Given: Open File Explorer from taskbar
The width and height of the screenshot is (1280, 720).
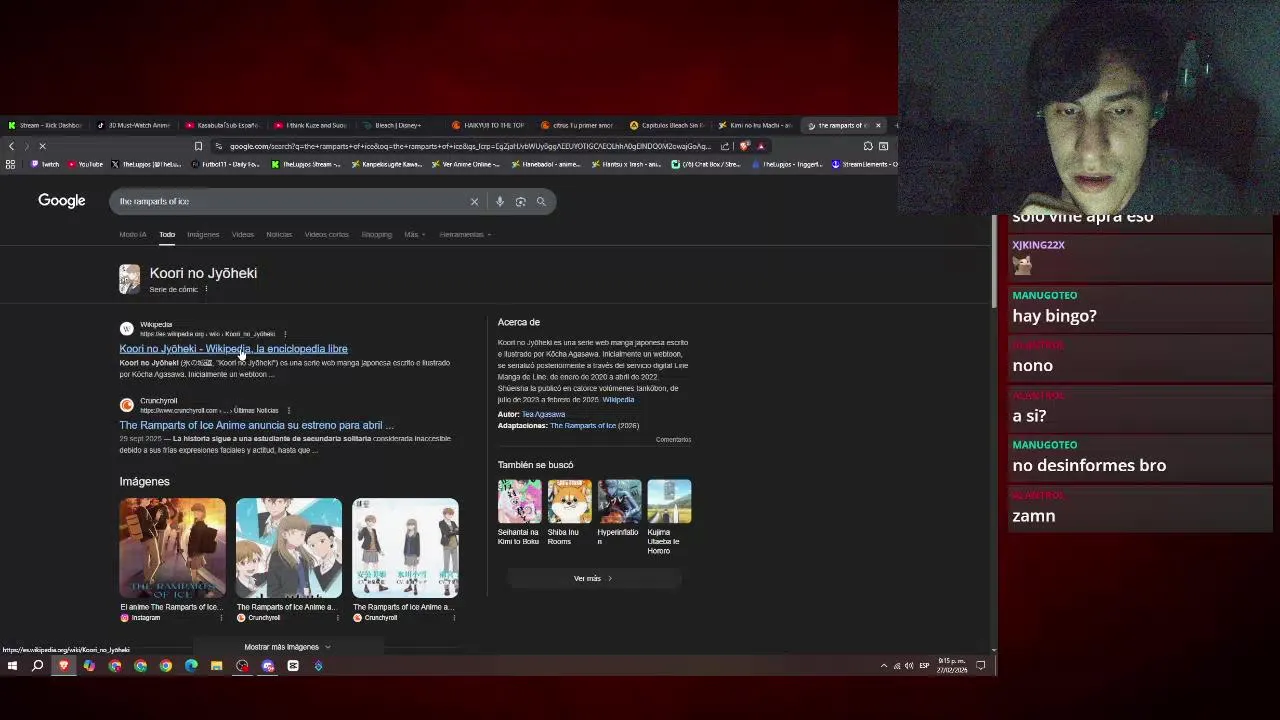Looking at the screenshot, I should pyautogui.click(x=216, y=666).
